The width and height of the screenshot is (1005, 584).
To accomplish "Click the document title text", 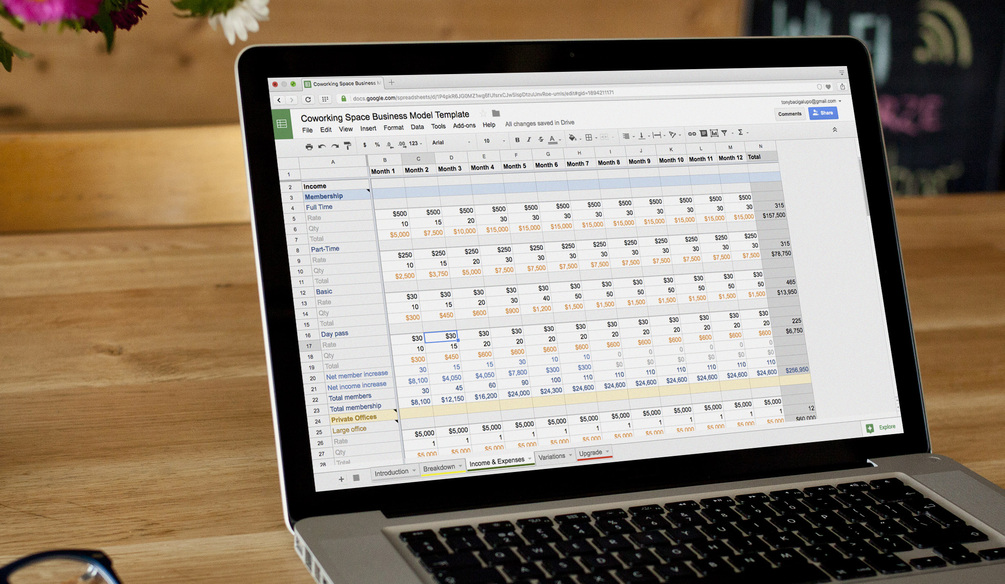I will 385,116.
